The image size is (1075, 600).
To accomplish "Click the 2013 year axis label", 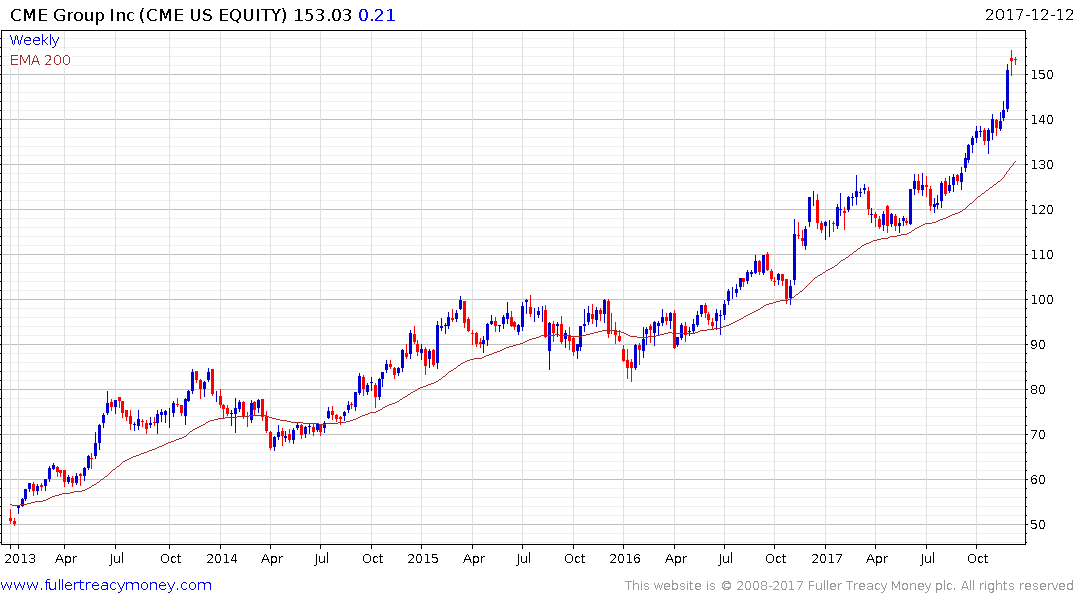I will 20,558.
